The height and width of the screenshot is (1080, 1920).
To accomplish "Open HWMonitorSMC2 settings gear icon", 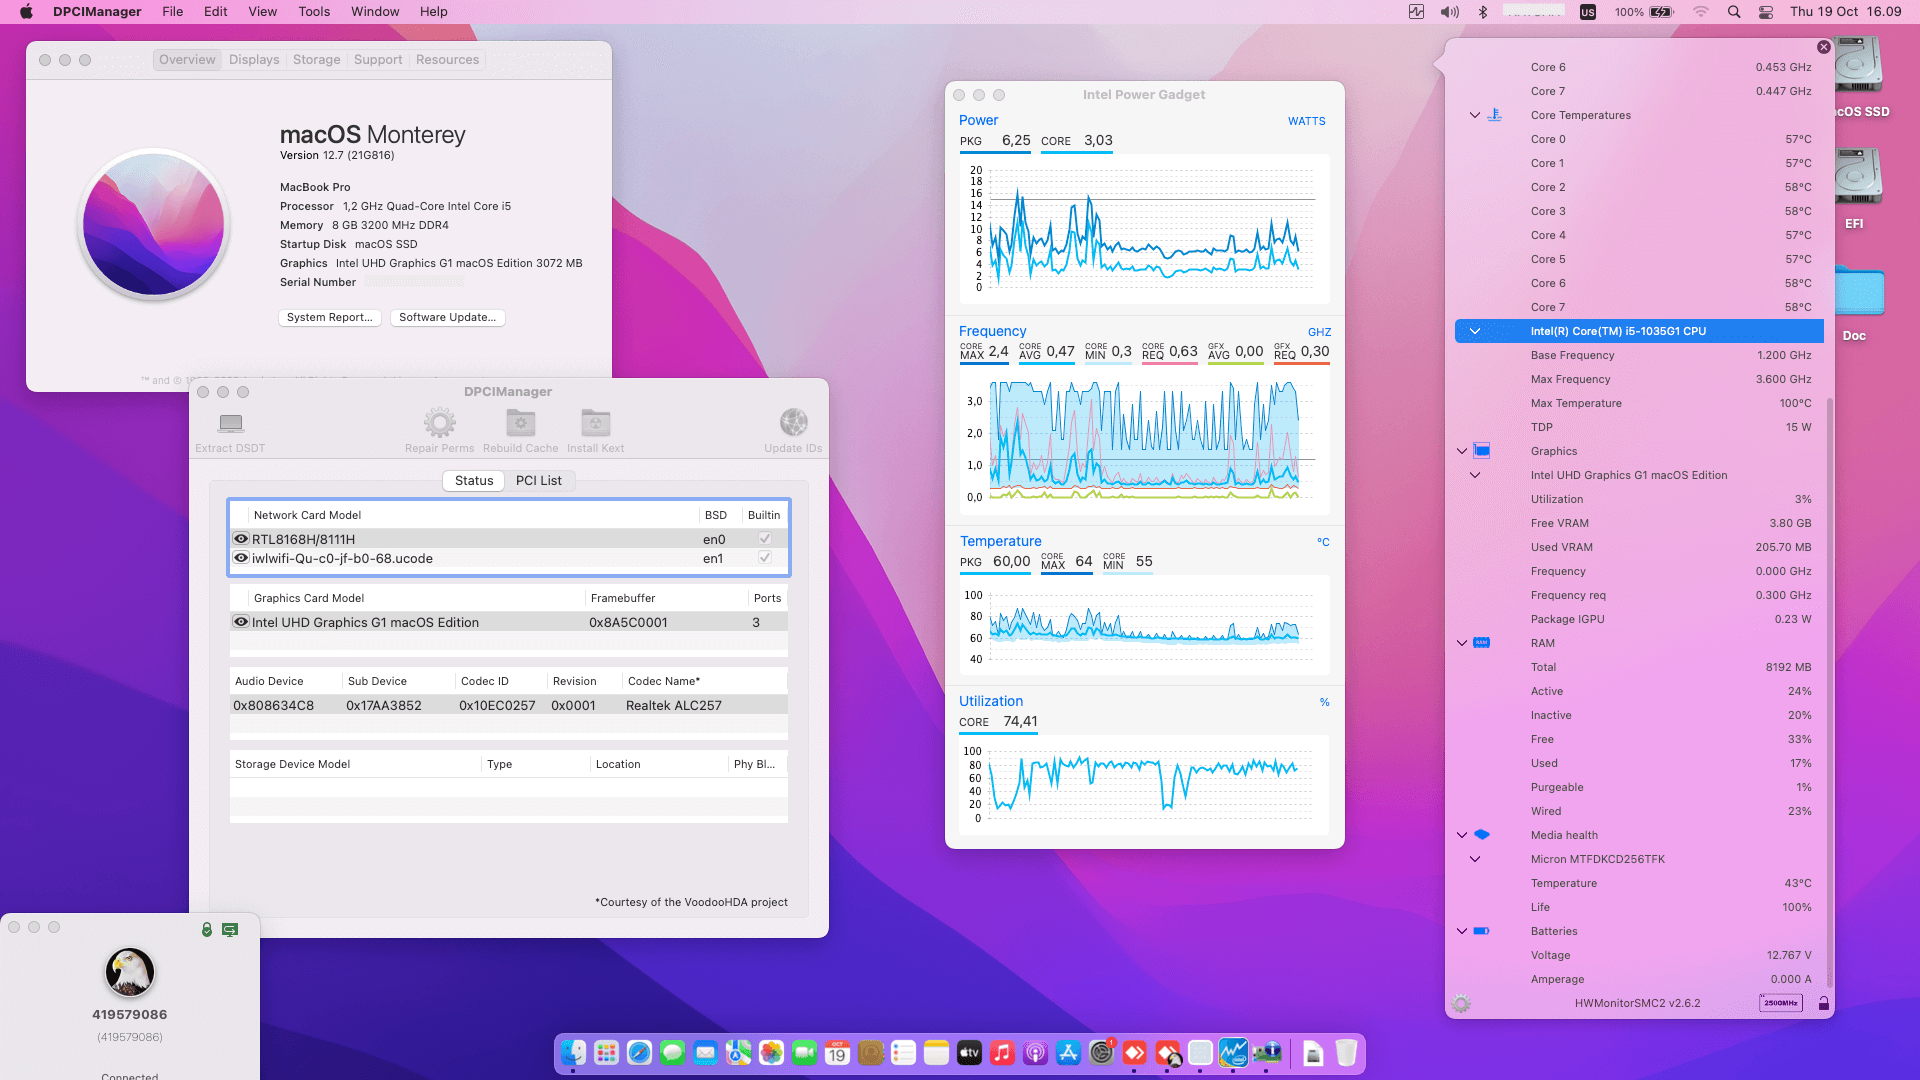I will point(1461,1003).
